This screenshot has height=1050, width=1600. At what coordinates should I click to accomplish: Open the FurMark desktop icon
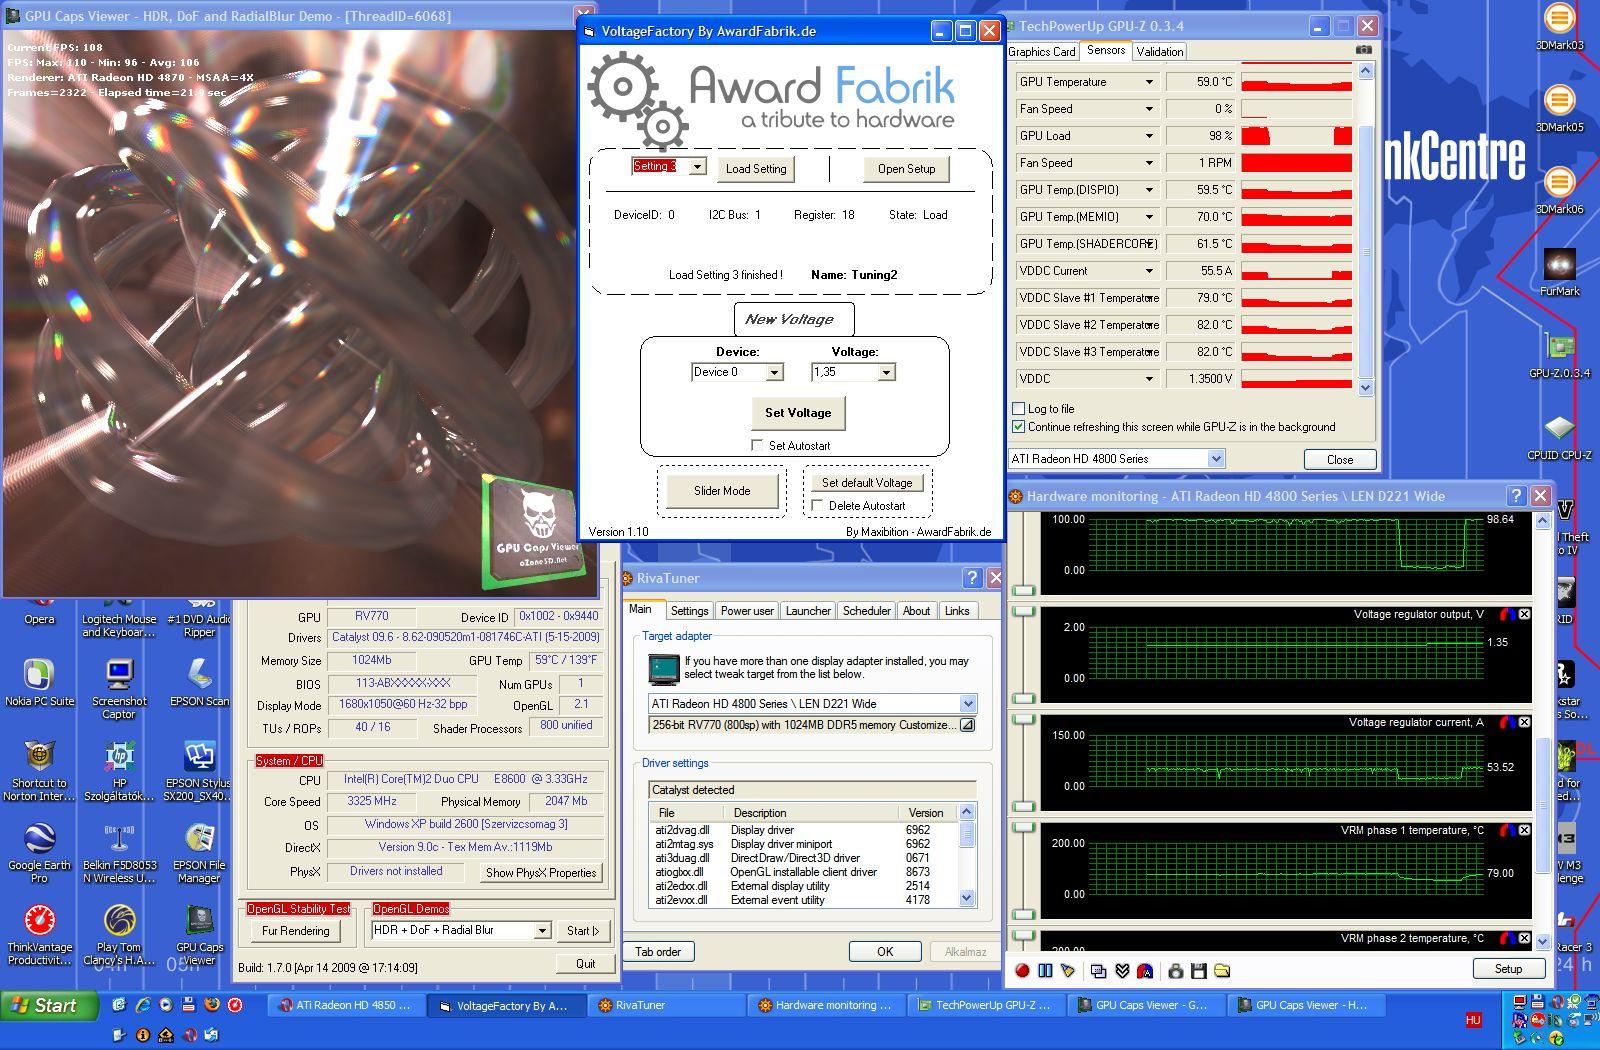coord(1559,273)
